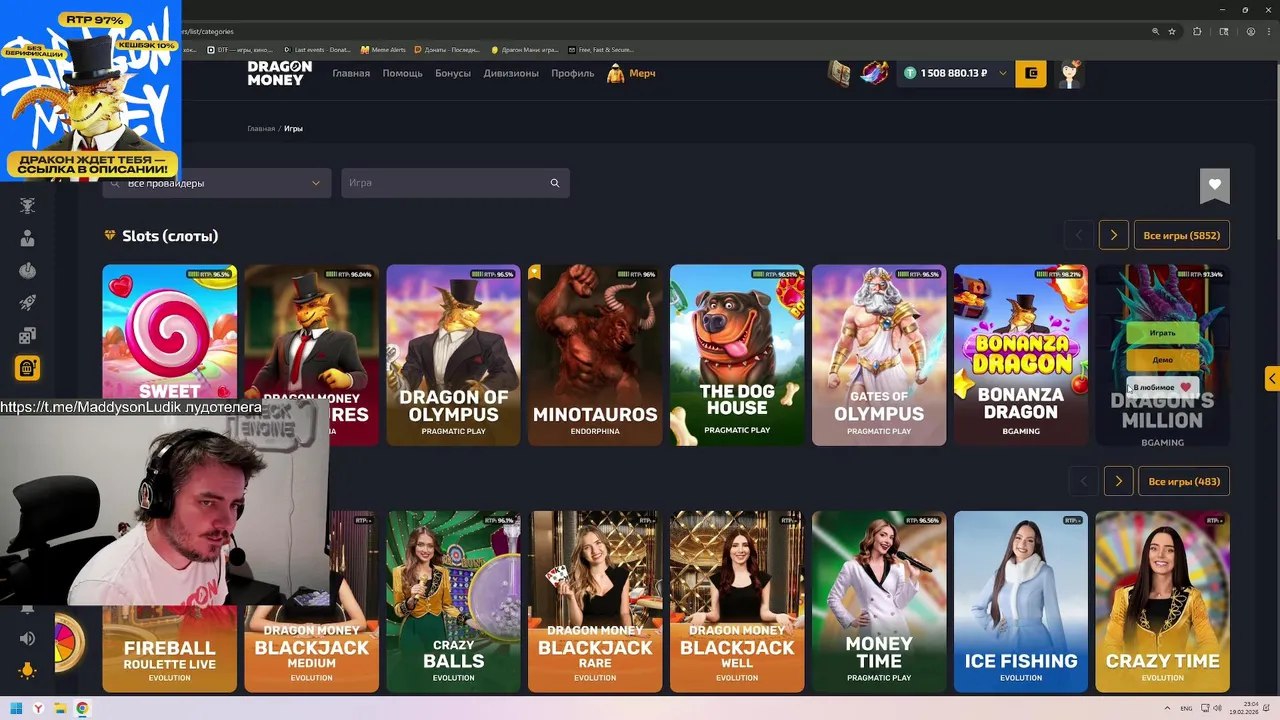Open the 'Мерч' menu item

[631, 73]
